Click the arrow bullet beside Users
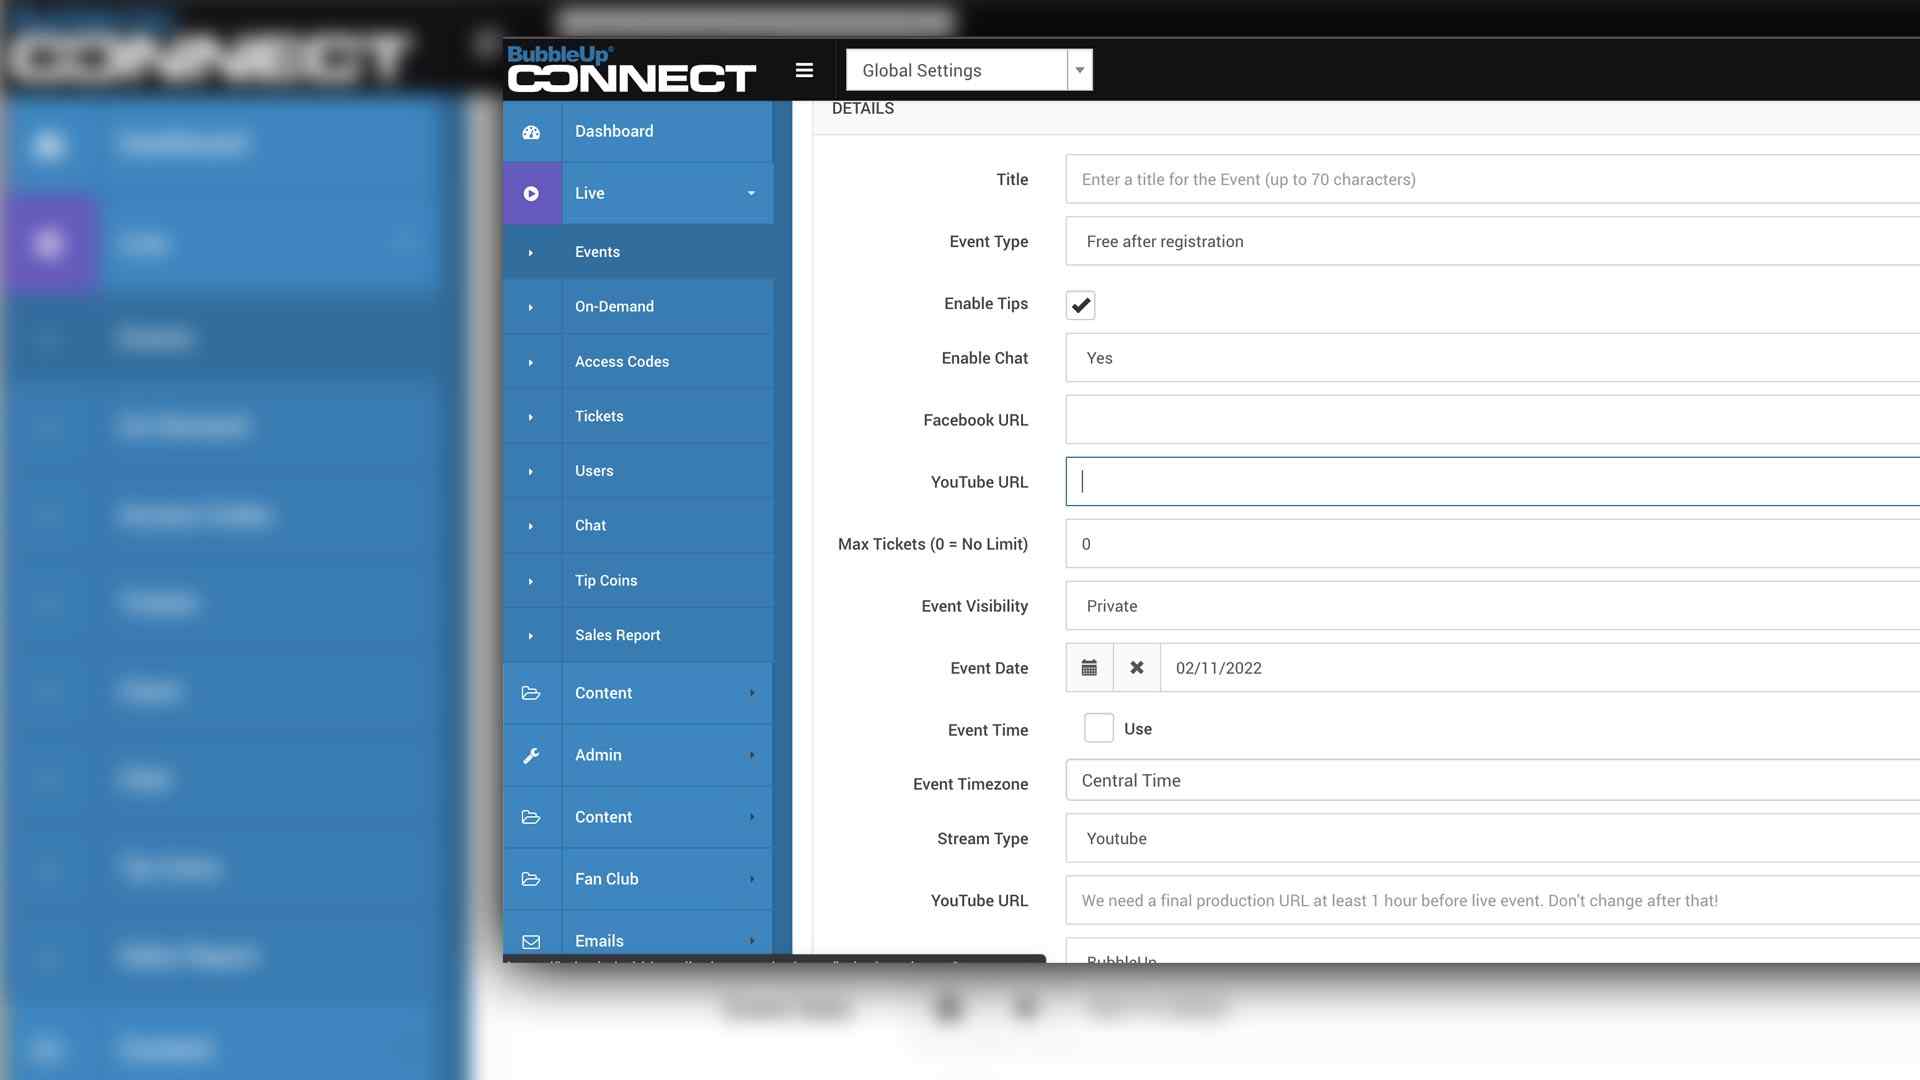Image resolution: width=1920 pixels, height=1080 pixels. point(531,472)
